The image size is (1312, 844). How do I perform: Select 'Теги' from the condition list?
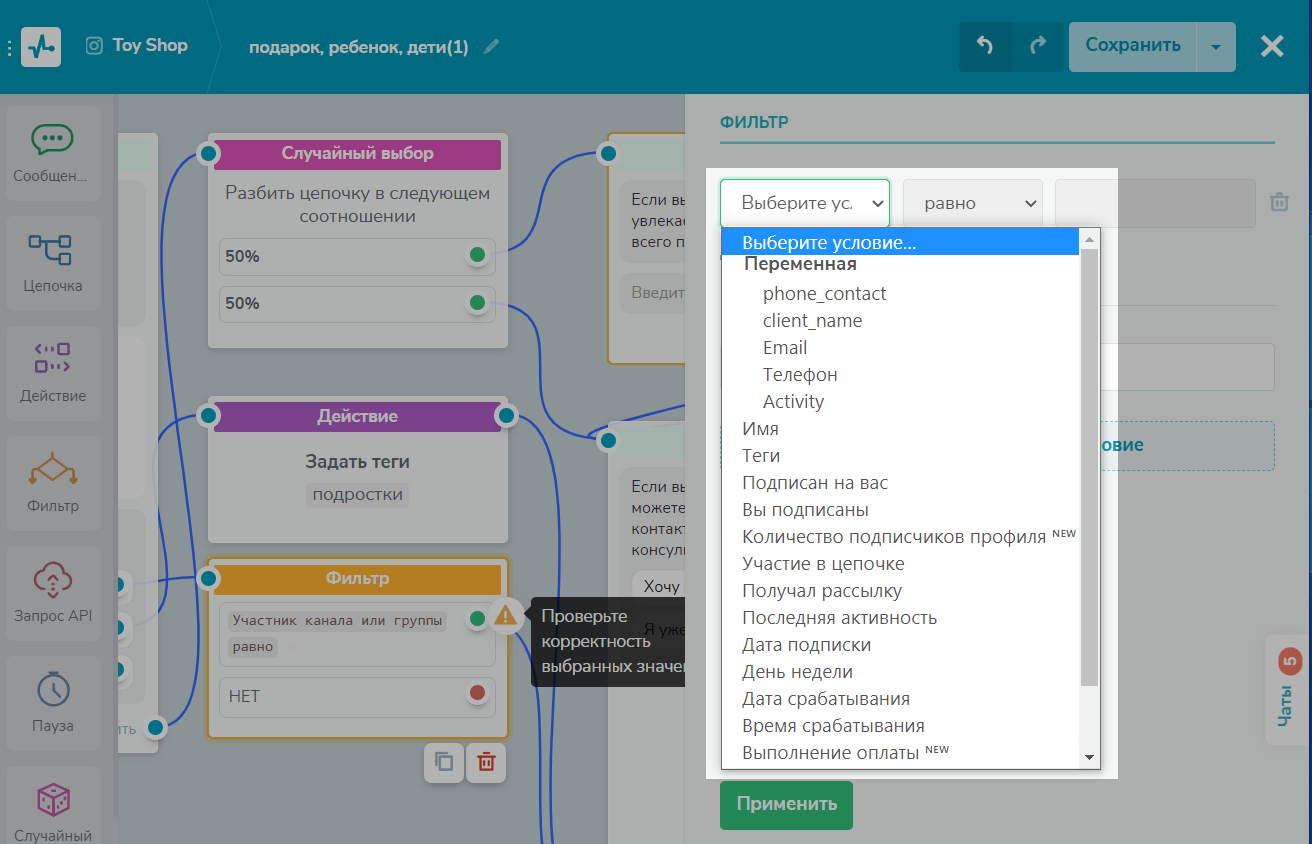pyautogui.click(x=761, y=456)
